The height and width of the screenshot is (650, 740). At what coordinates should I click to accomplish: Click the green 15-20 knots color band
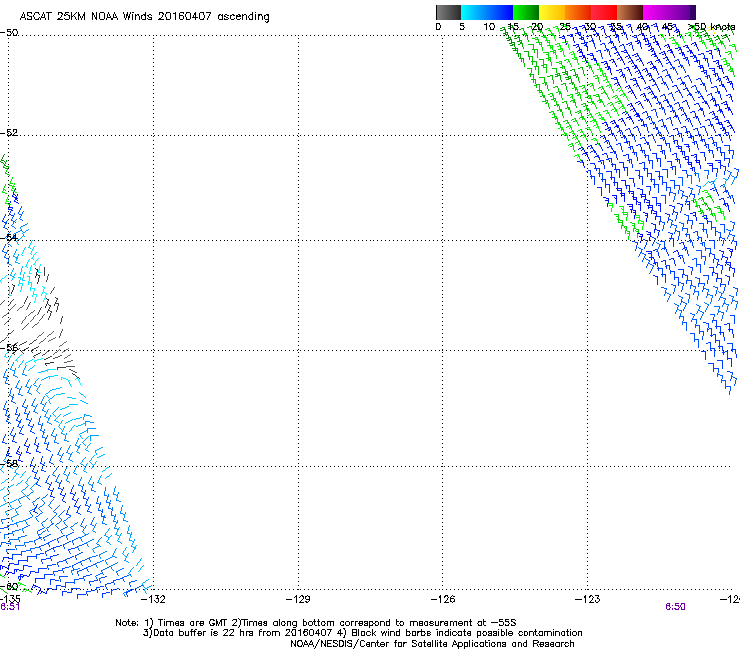coord(526,12)
